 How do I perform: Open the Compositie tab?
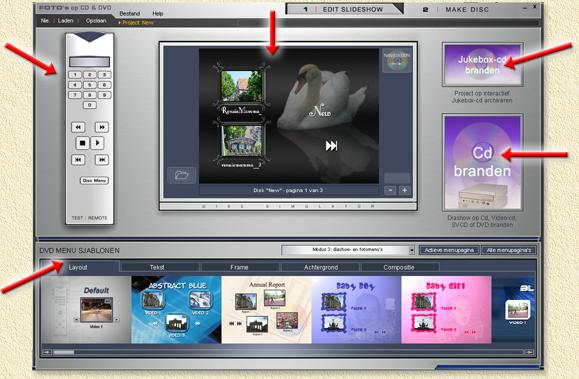coord(399,267)
